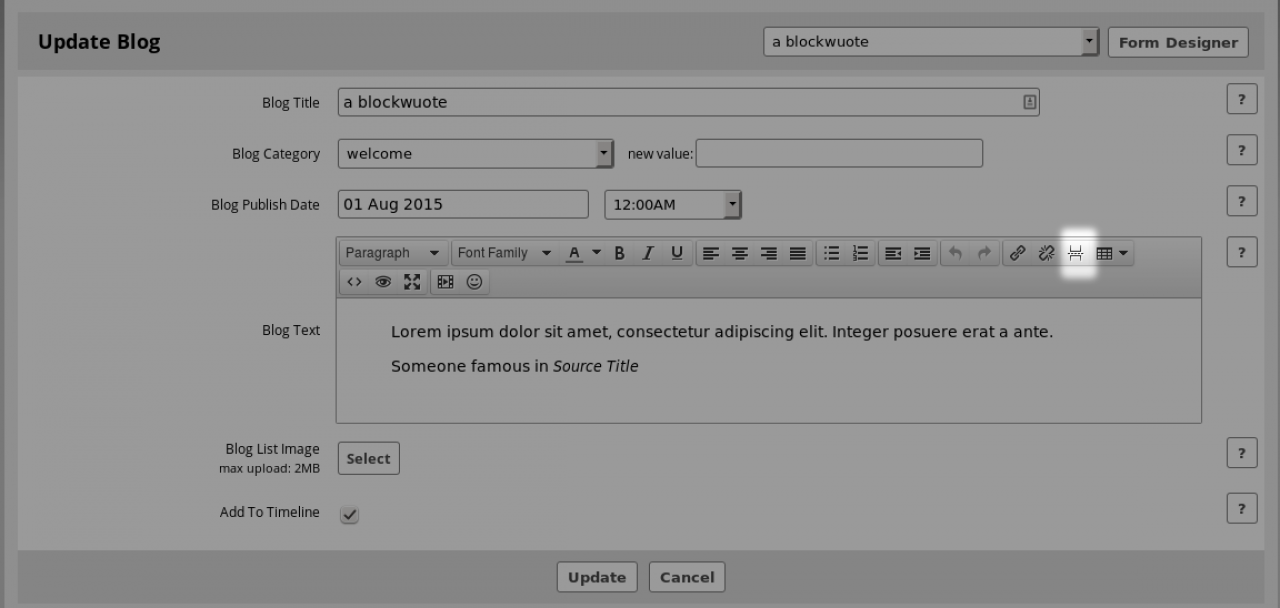Open the Blog Category welcome dropdown
The height and width of the screenshot is (608, 1280).
[x=476, y=153]
